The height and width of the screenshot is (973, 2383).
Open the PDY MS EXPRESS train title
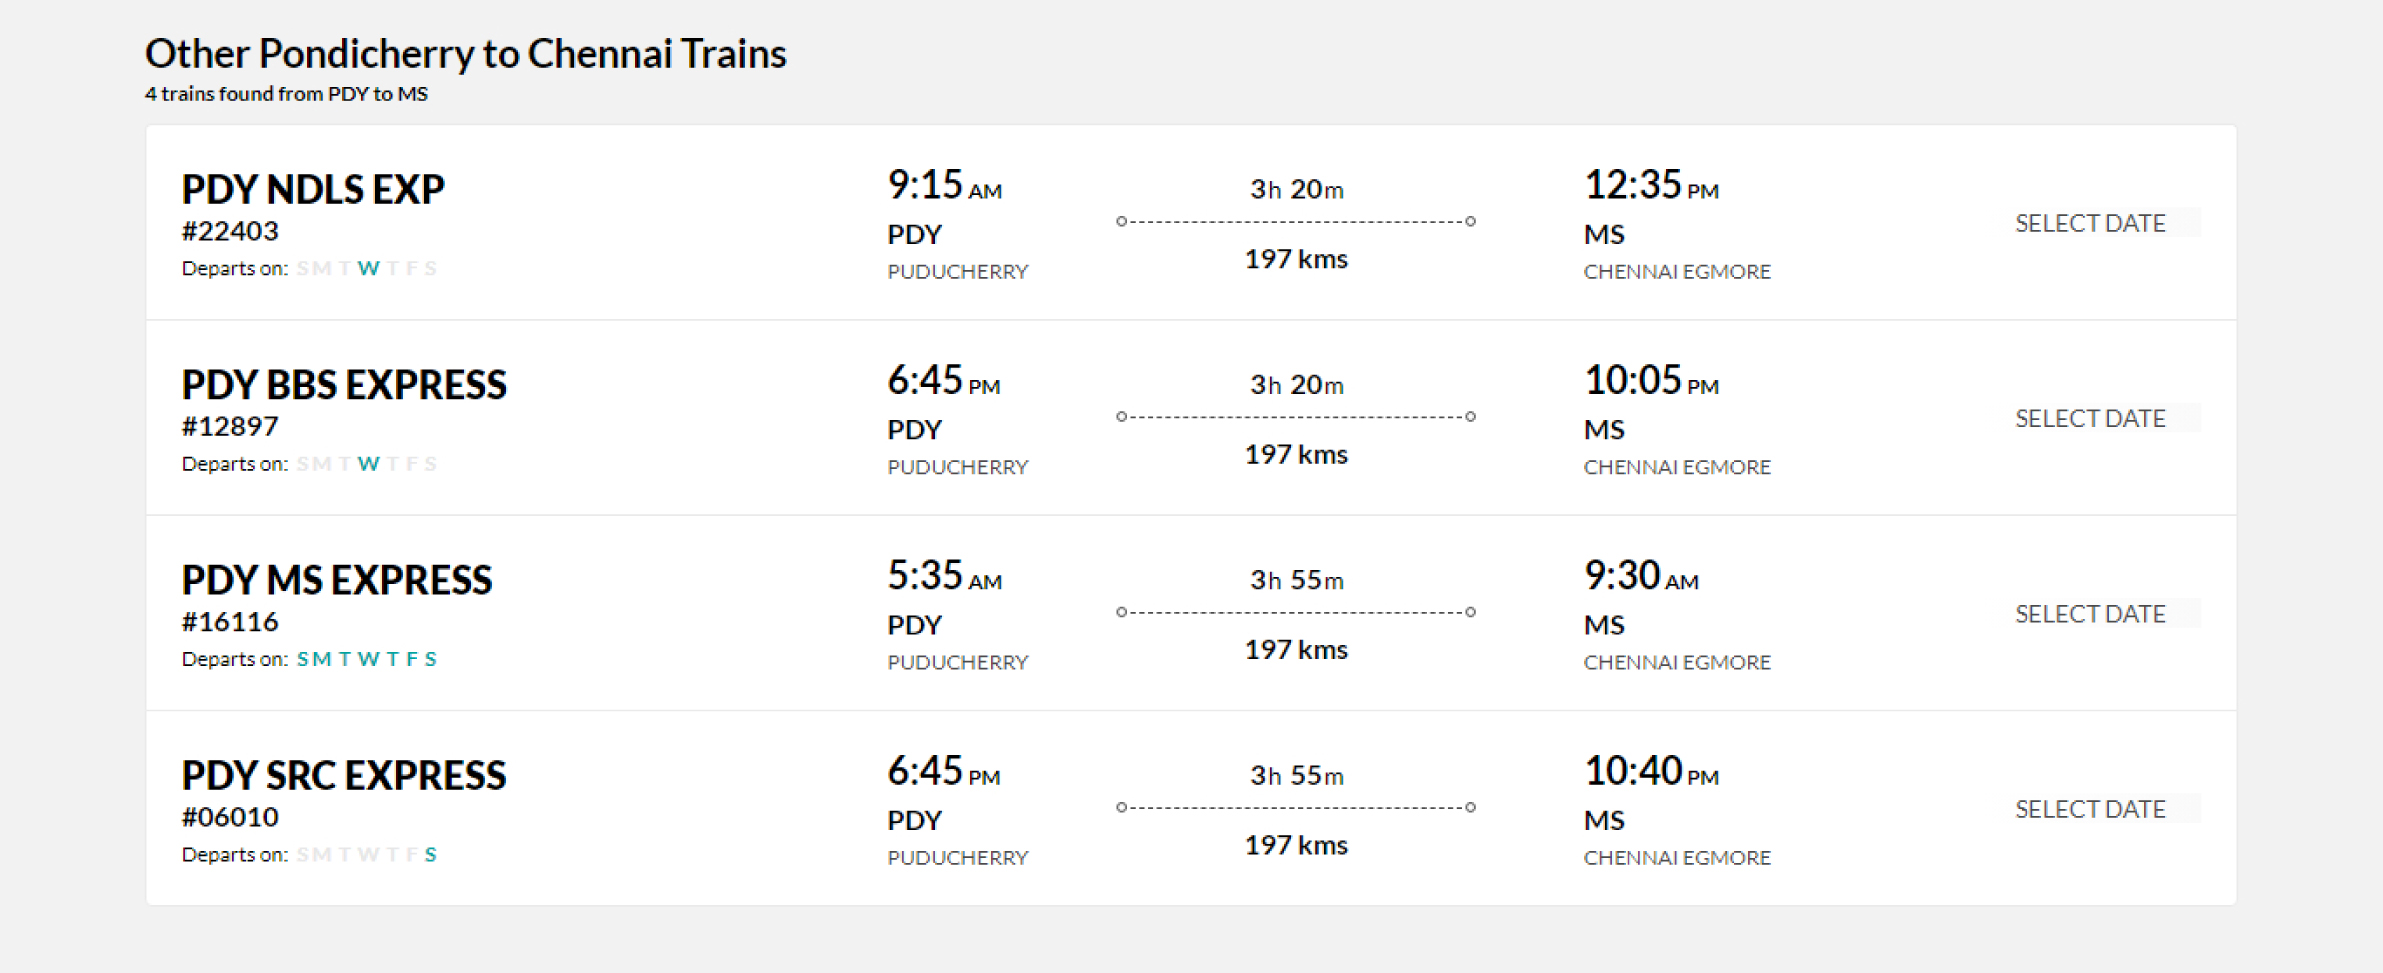click(x=337, y=580)
